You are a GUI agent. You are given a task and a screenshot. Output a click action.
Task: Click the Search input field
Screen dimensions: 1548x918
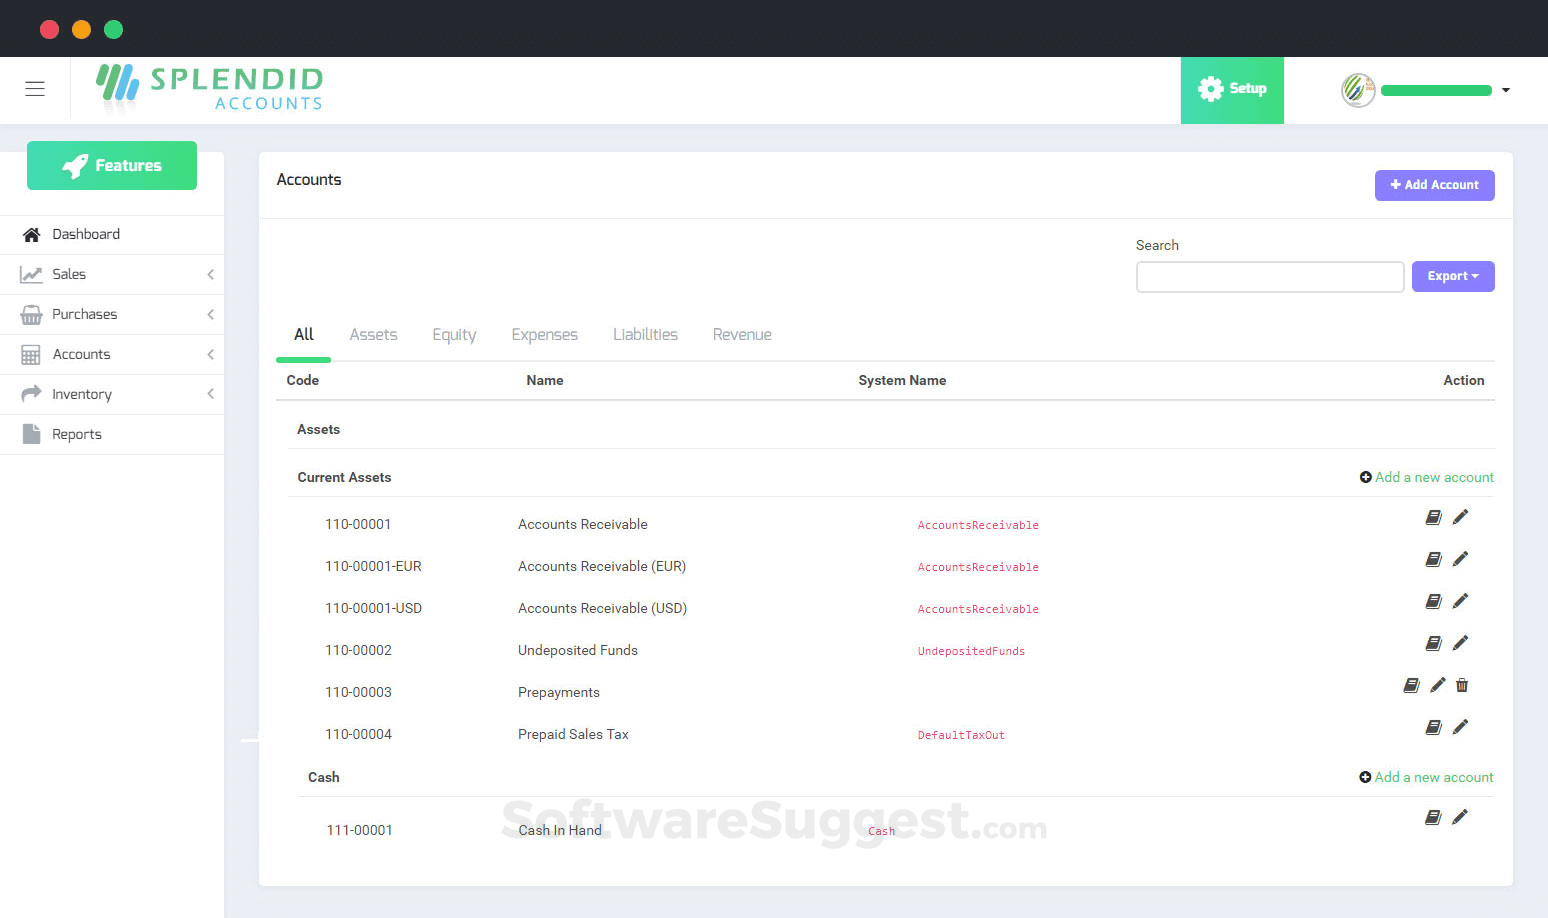pos(1269,276)
